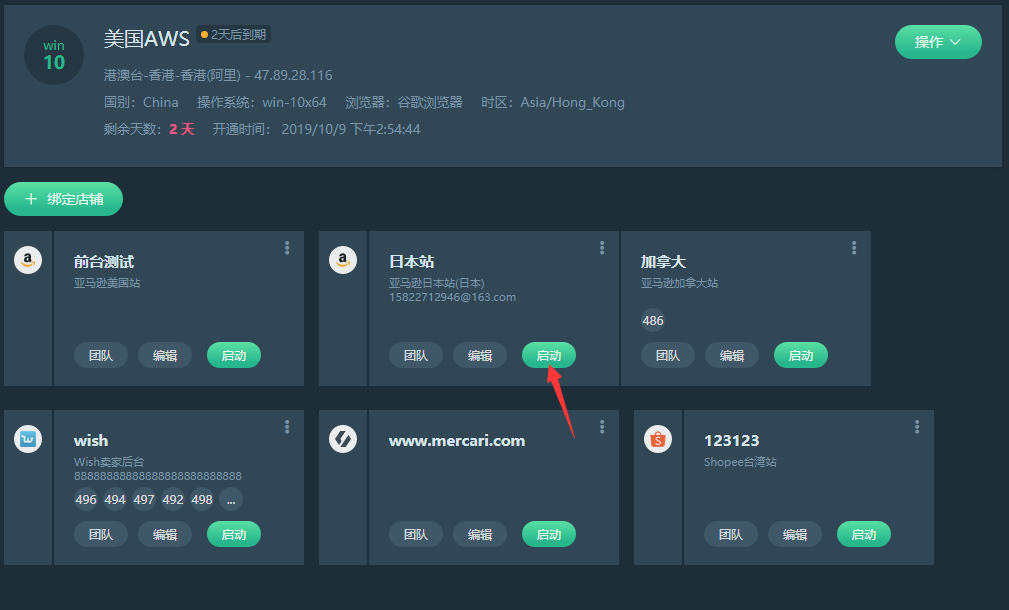Click the 时区：Asia/Hong_Kong text
1009x610 pixels.
coord(553,102)
